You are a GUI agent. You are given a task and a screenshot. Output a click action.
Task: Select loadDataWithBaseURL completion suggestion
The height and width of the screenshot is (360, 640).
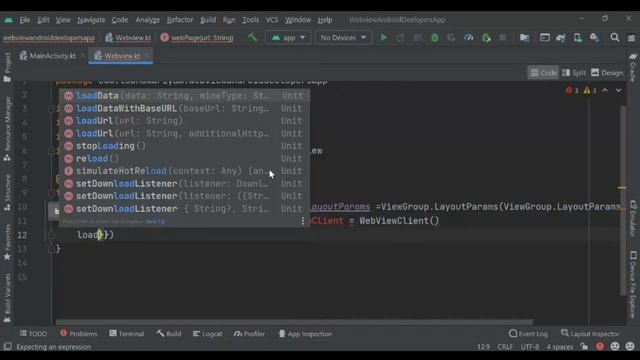click(x=184, y=108)
